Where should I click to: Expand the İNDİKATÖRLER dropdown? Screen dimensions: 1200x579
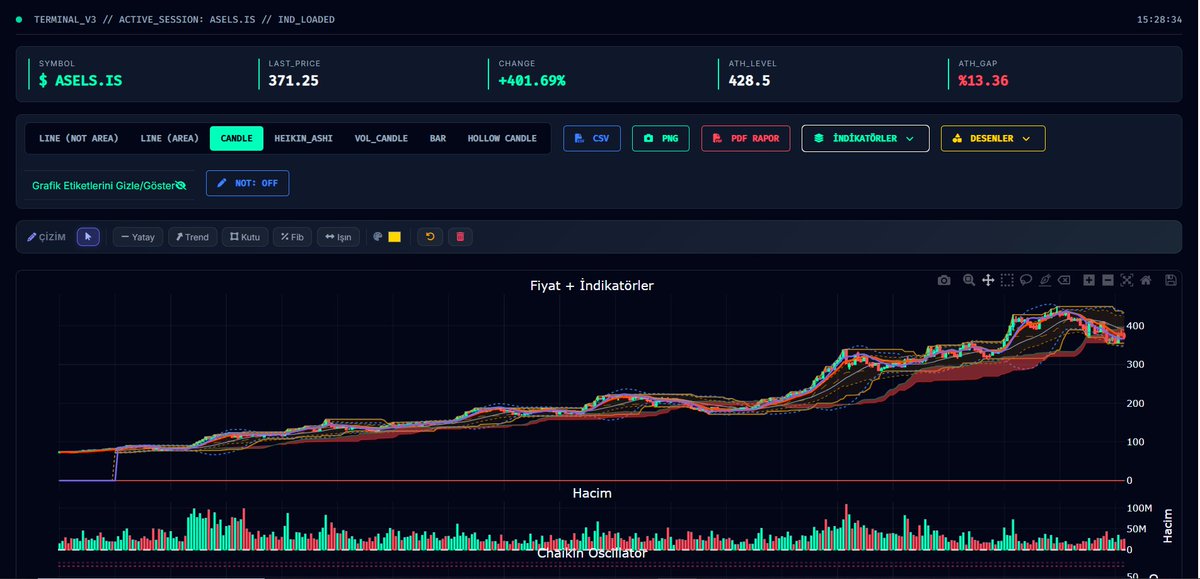click(x=865, y=138)
